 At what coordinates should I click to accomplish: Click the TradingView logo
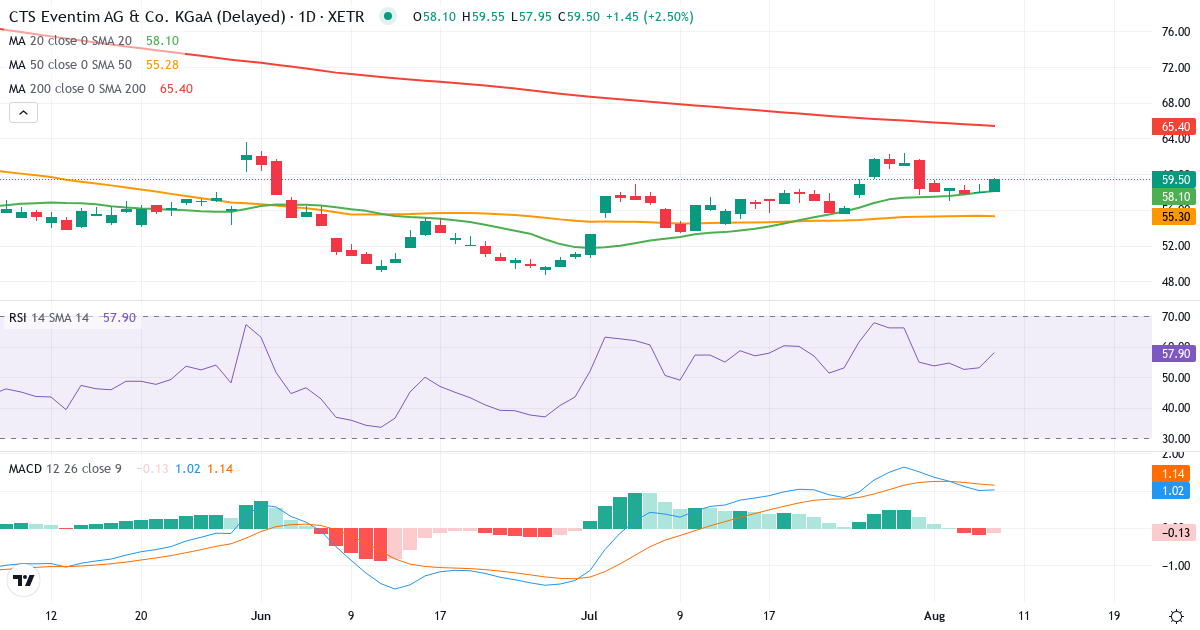click(24, 580)
